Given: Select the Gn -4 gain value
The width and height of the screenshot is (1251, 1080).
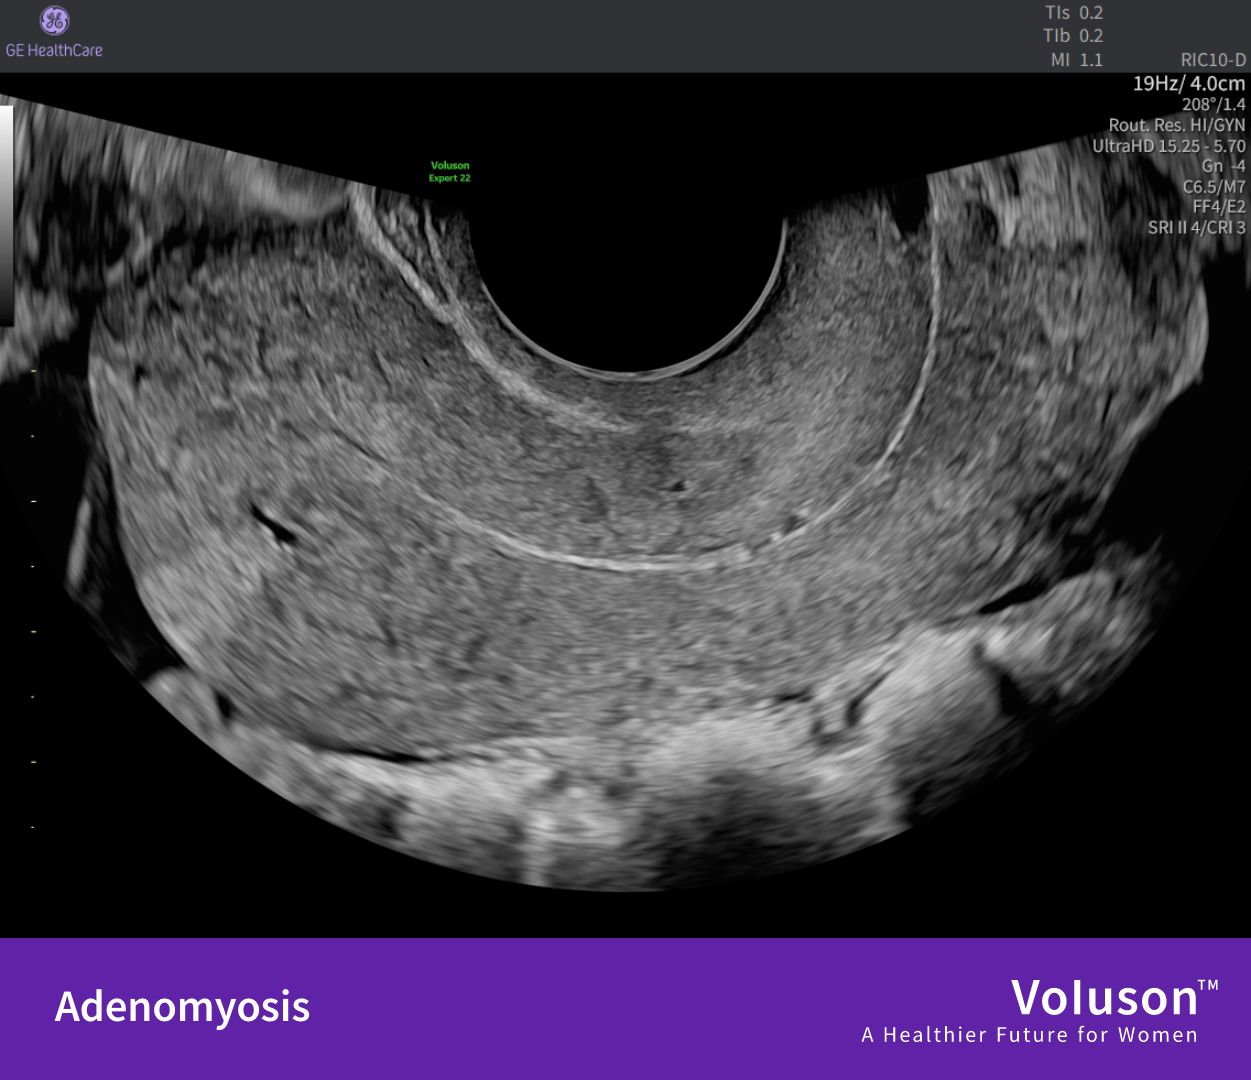Looking at the screenshot, I should pyautogui.click(x=1223, y=166).
